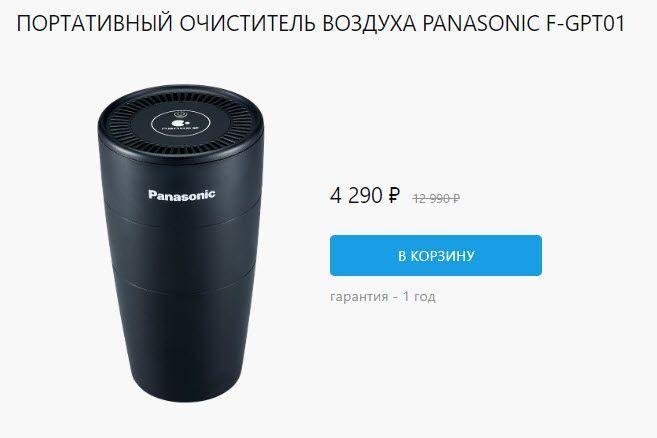Image resolution: width=657 pixels, height=438 pixels.
Task: Add the purifier to cart with В КОРЗИНУ
Action: (x=436, y=256)
